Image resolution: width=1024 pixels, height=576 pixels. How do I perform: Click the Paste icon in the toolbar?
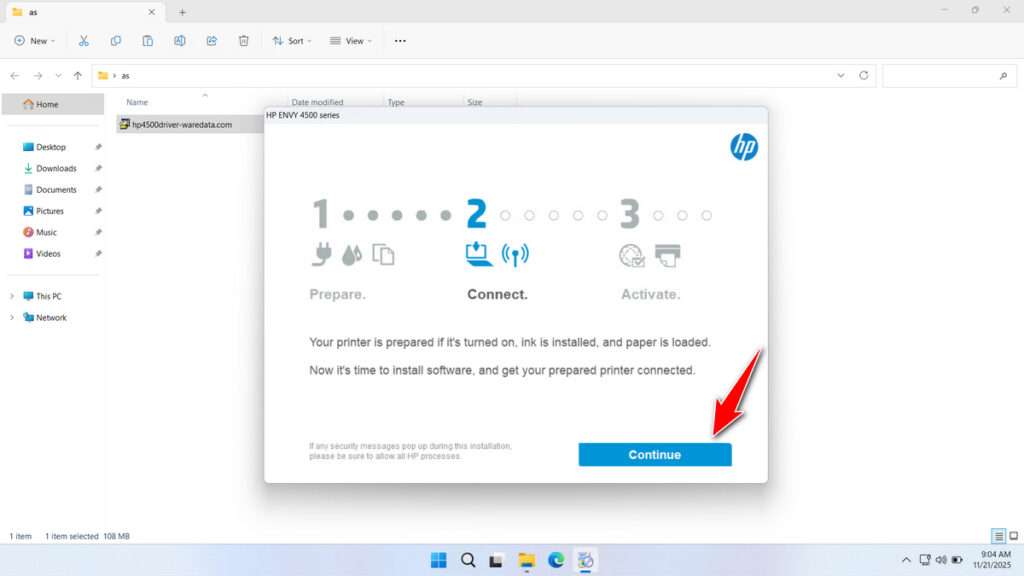coord(148,40)
